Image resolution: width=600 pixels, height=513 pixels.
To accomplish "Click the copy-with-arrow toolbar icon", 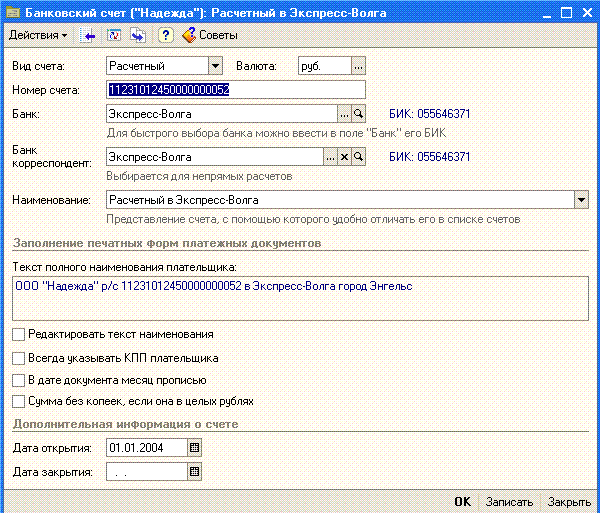I will click(x=138, y=35).
